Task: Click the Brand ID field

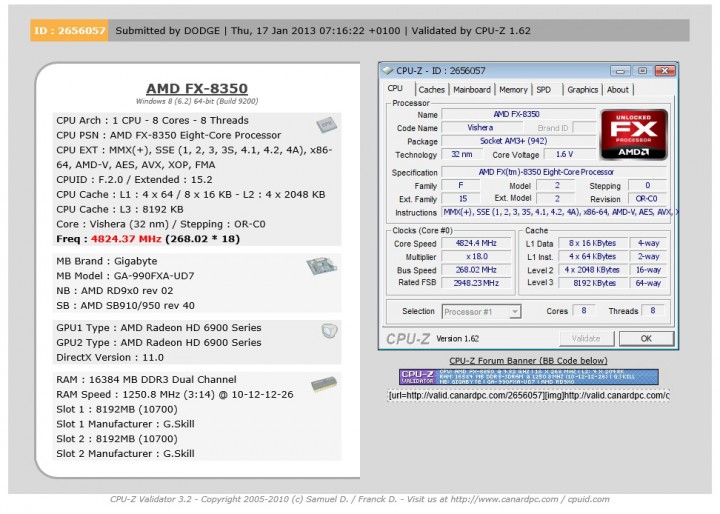Action: tap(584, 128)
